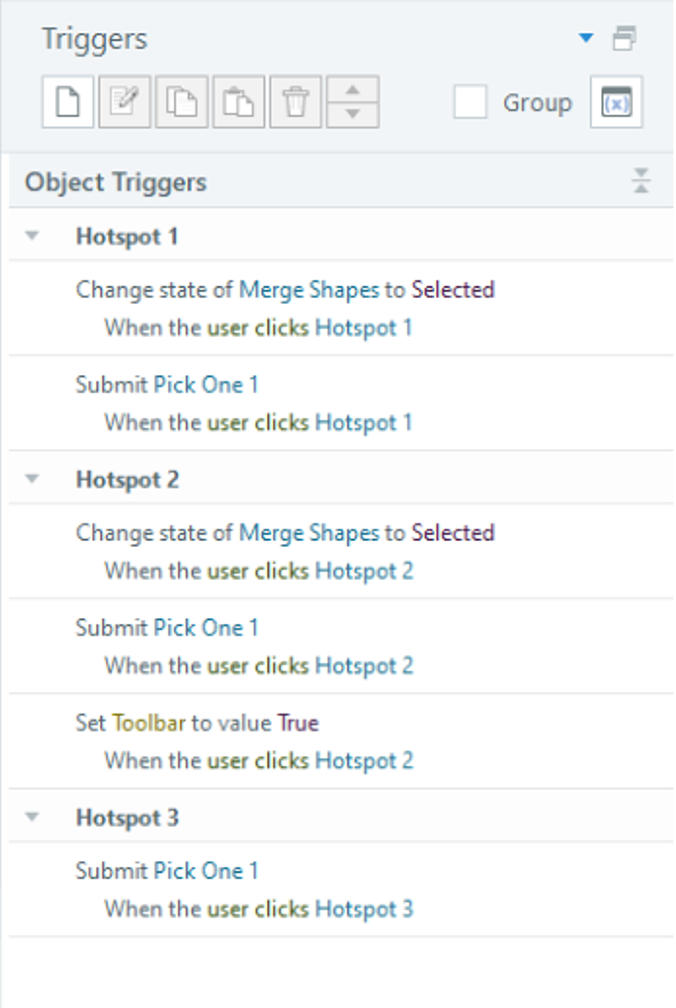676x1008 pixels.
Task: Enable the Group checkbox
Action: click(x=469, y=101)
